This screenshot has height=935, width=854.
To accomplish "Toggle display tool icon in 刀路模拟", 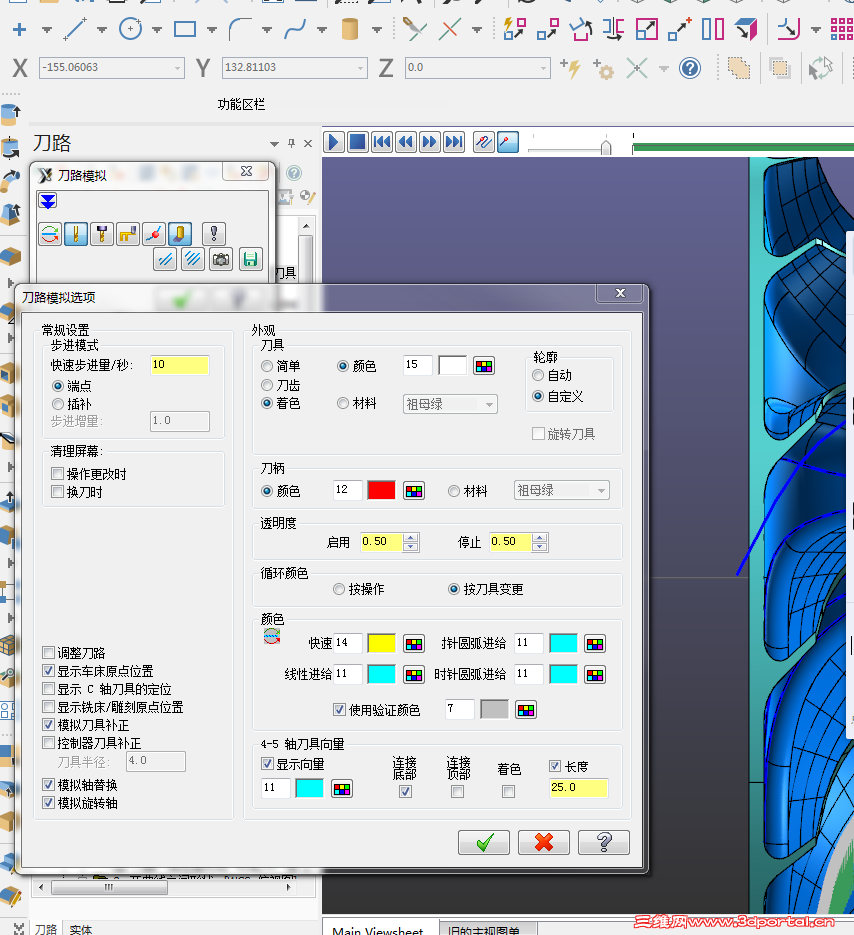I will click(76, 234).
